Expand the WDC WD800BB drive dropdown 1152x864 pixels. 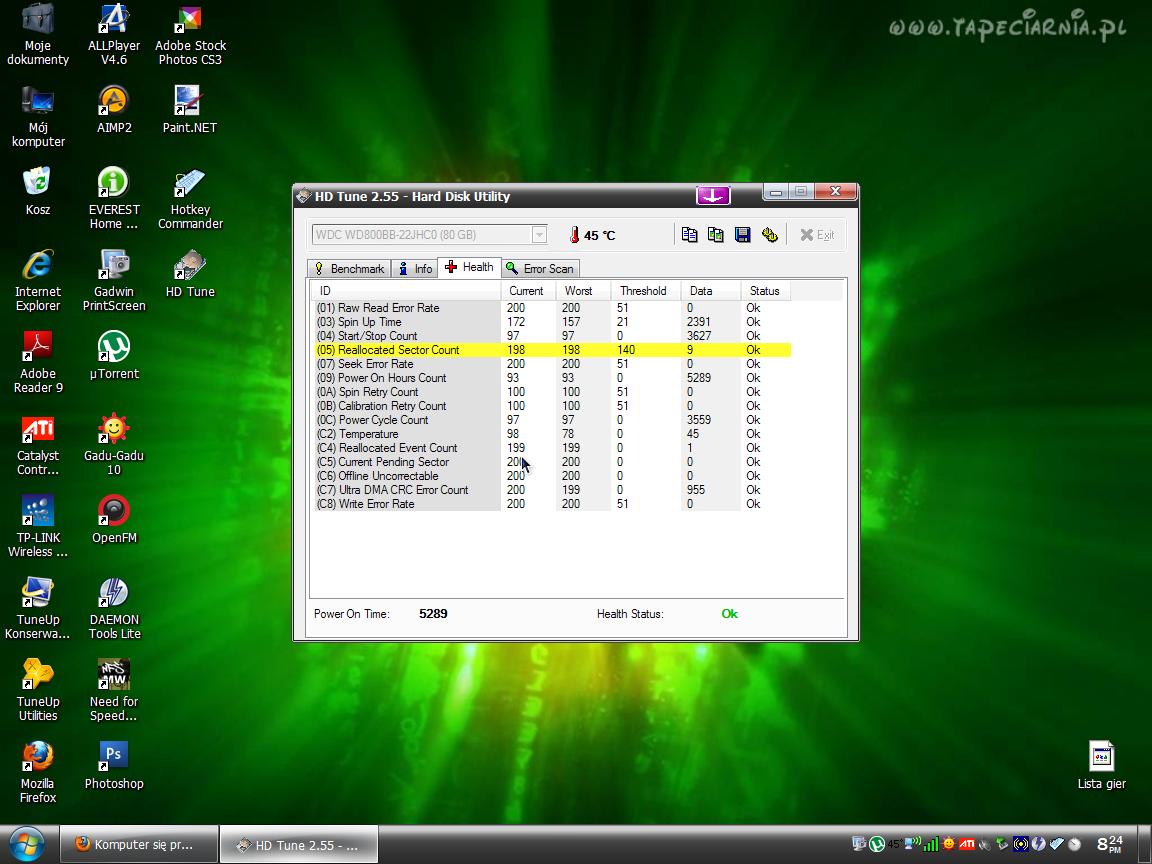(539, 235)
